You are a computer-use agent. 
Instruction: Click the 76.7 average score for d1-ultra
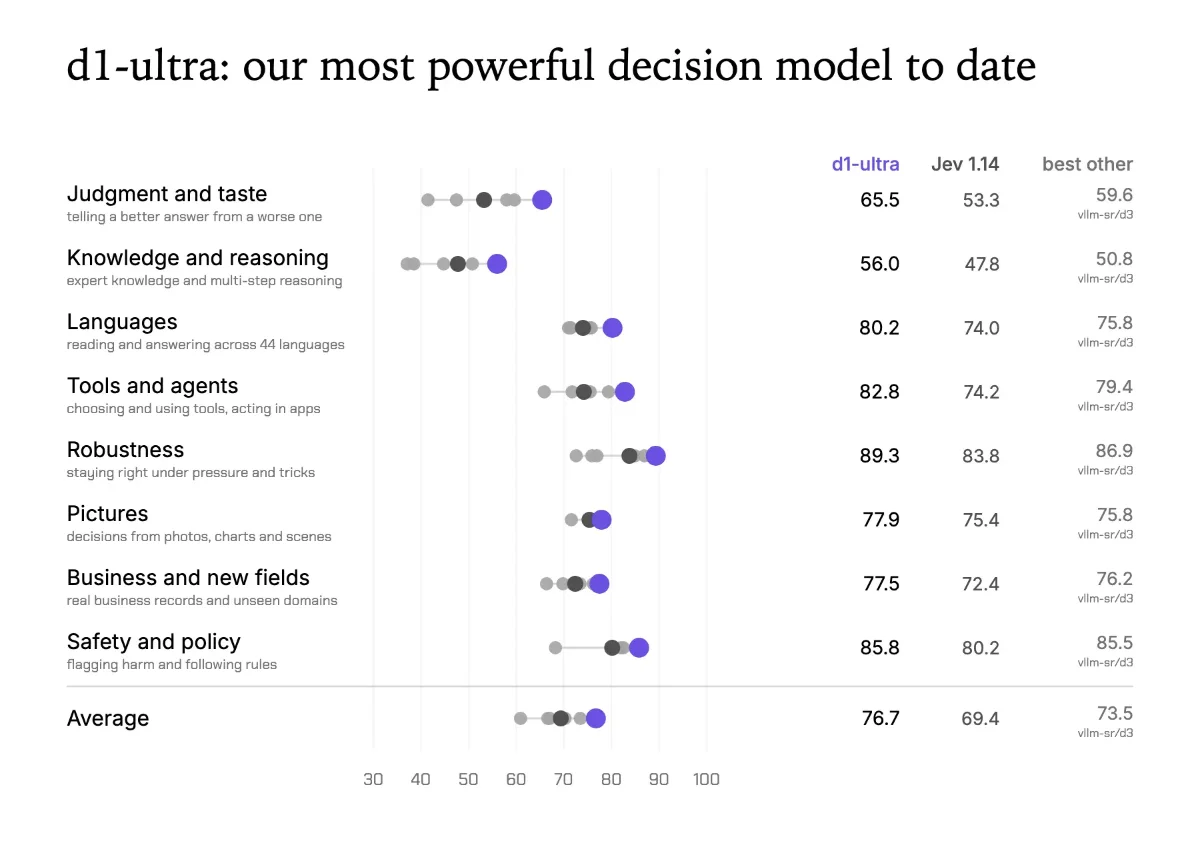point(881,718)
